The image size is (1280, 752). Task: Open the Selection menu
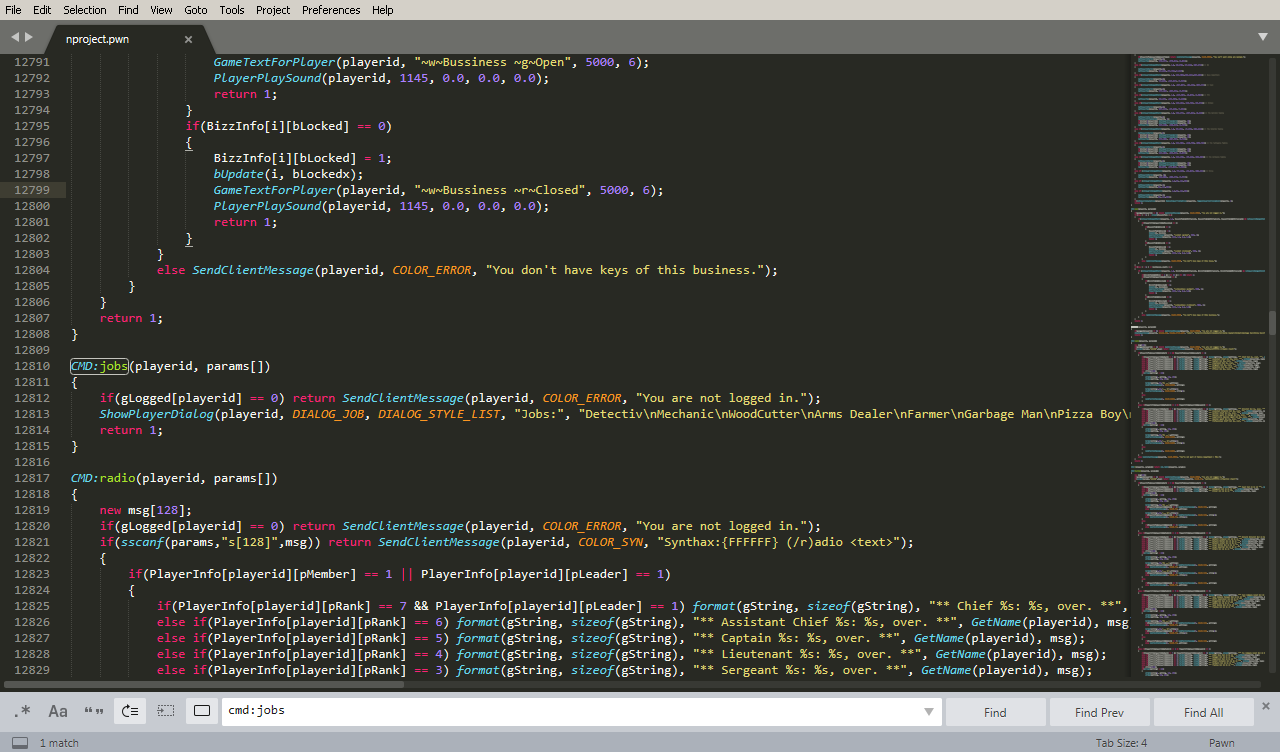click(x=85, y=10)
